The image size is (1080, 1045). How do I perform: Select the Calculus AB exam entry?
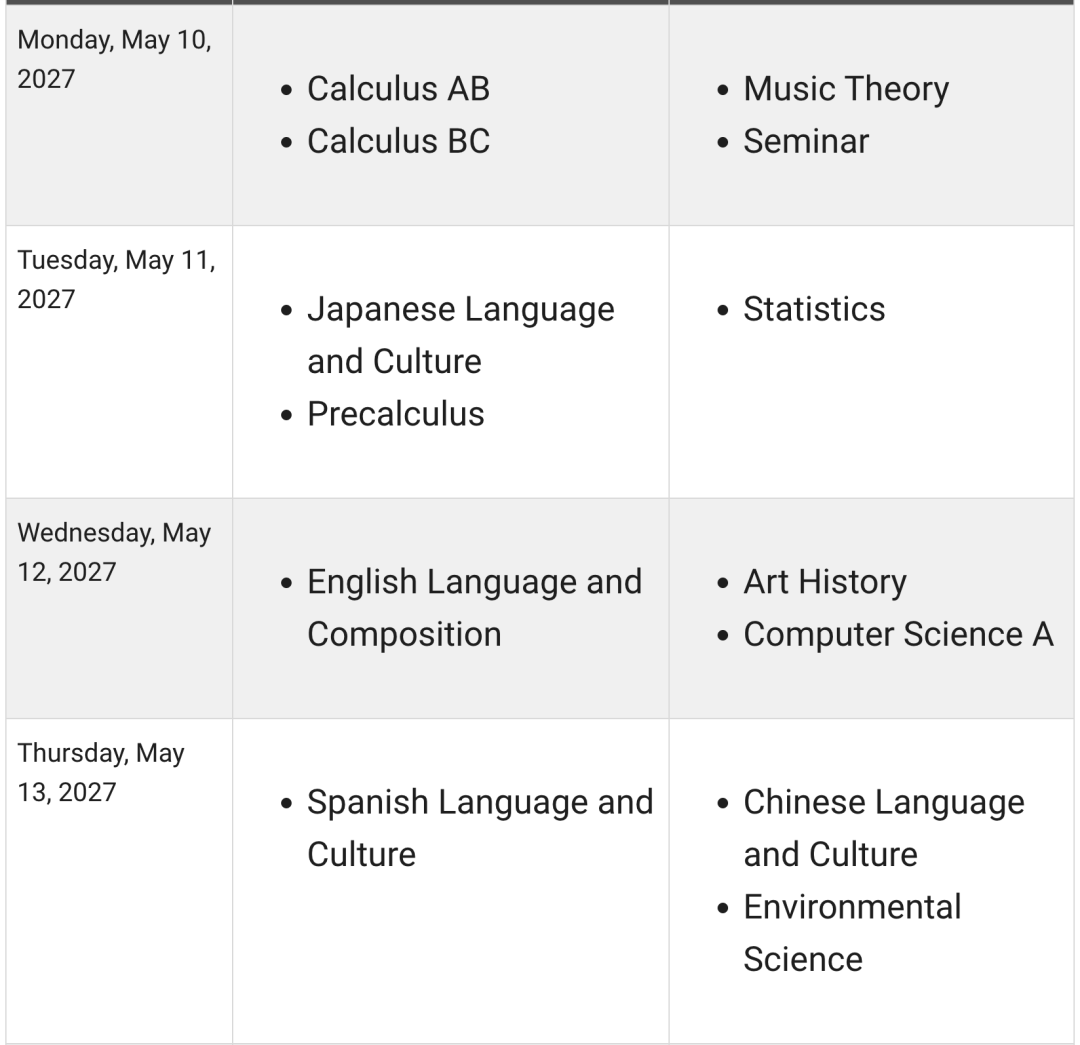coord(398,89)
